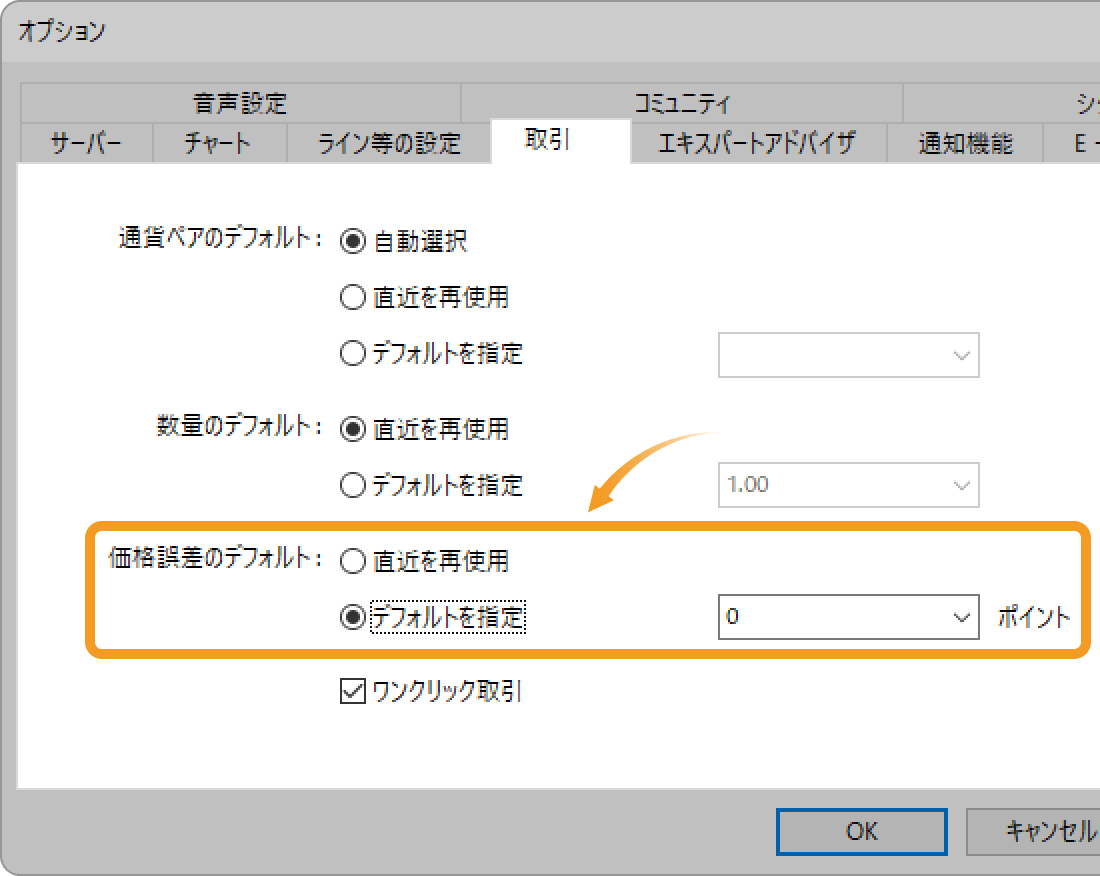Switch to the コミュニティ tab
This screenshot has height=876, width=1100.
tap(681, 103)
